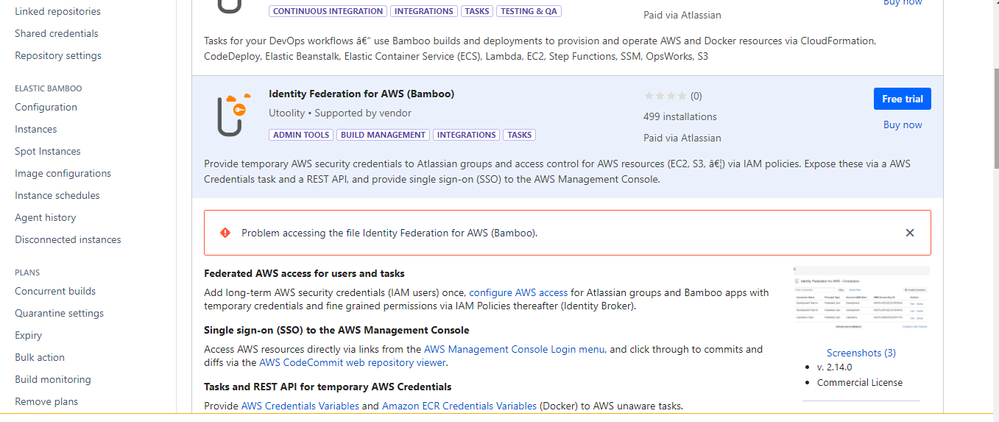
Task: Select INTEGRATIONS tag on Identity Federation
Action: pyautogui.click(x=466, y=135)
